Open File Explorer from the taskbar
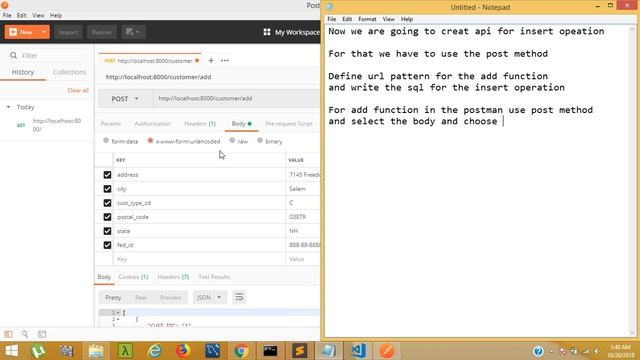 96,351
